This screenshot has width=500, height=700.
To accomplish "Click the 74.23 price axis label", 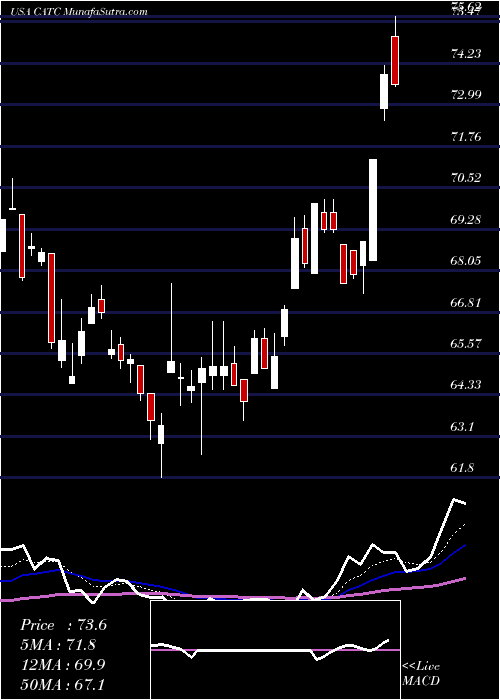I will tap(467, 54).
